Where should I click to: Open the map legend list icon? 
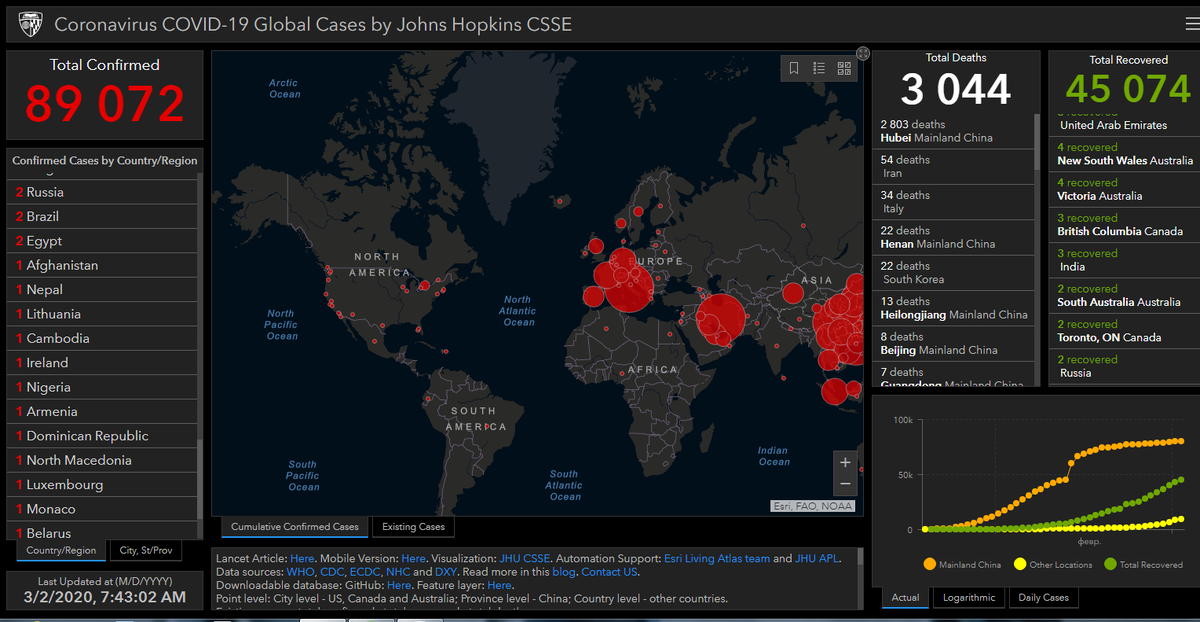[819, 68]
